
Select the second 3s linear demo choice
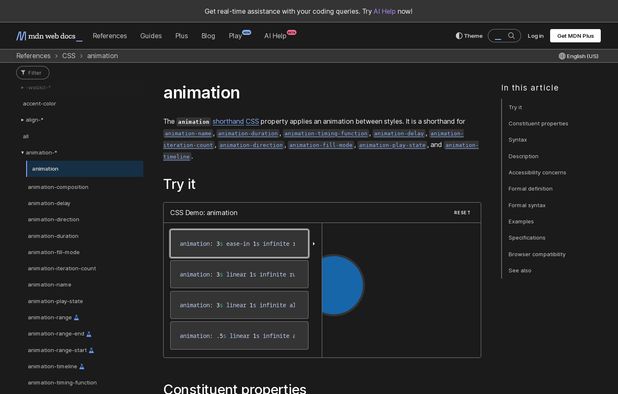(239, 274)
